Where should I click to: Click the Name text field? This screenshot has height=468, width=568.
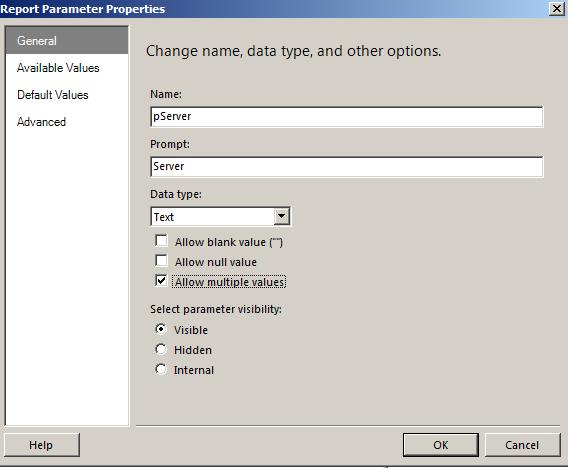click(x=347, y=117)
